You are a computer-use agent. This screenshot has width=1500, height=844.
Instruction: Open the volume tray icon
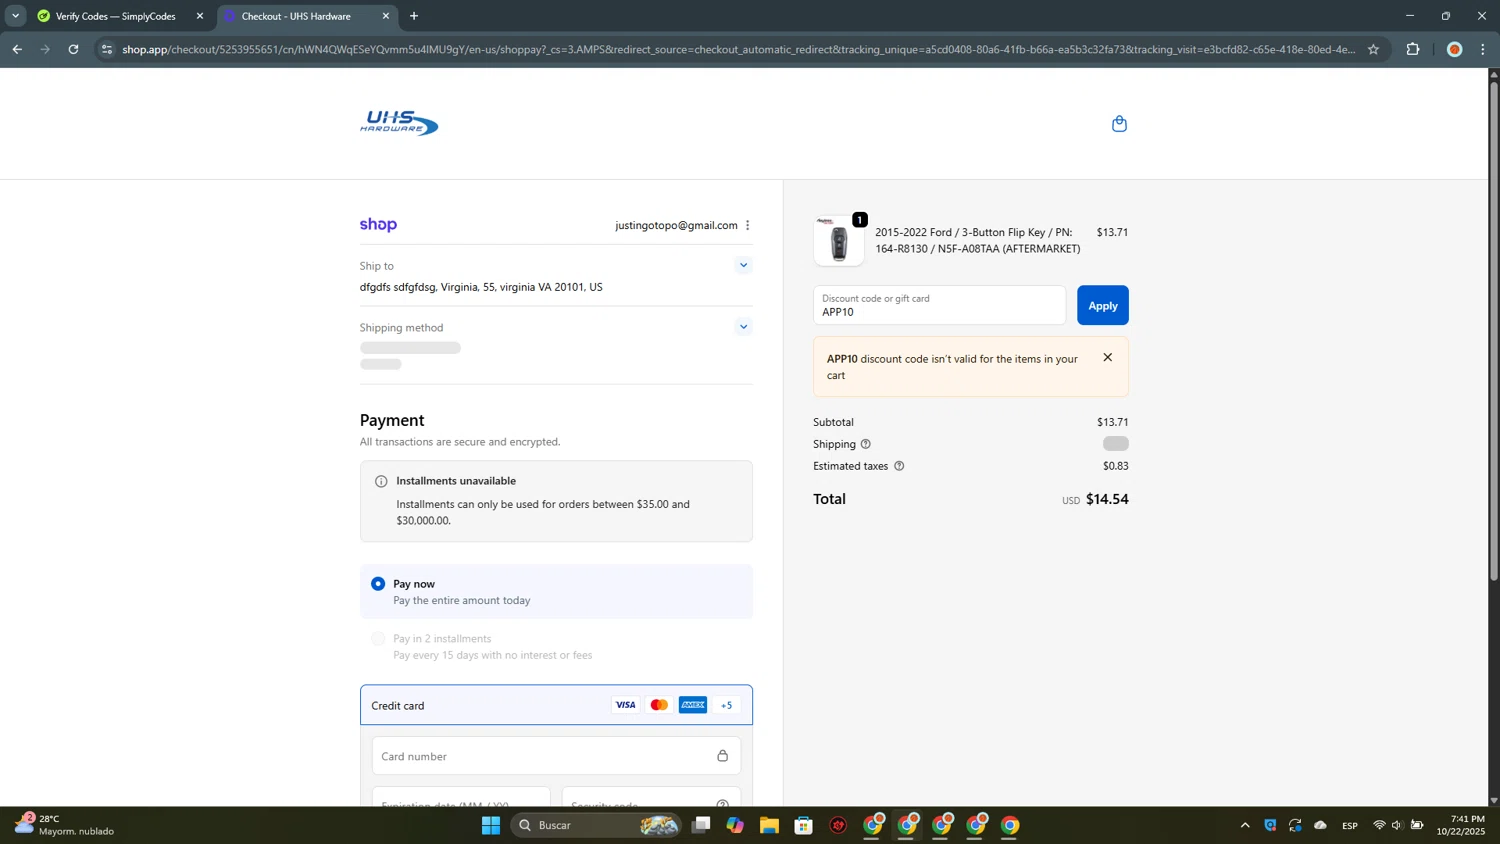[1397, 825]
